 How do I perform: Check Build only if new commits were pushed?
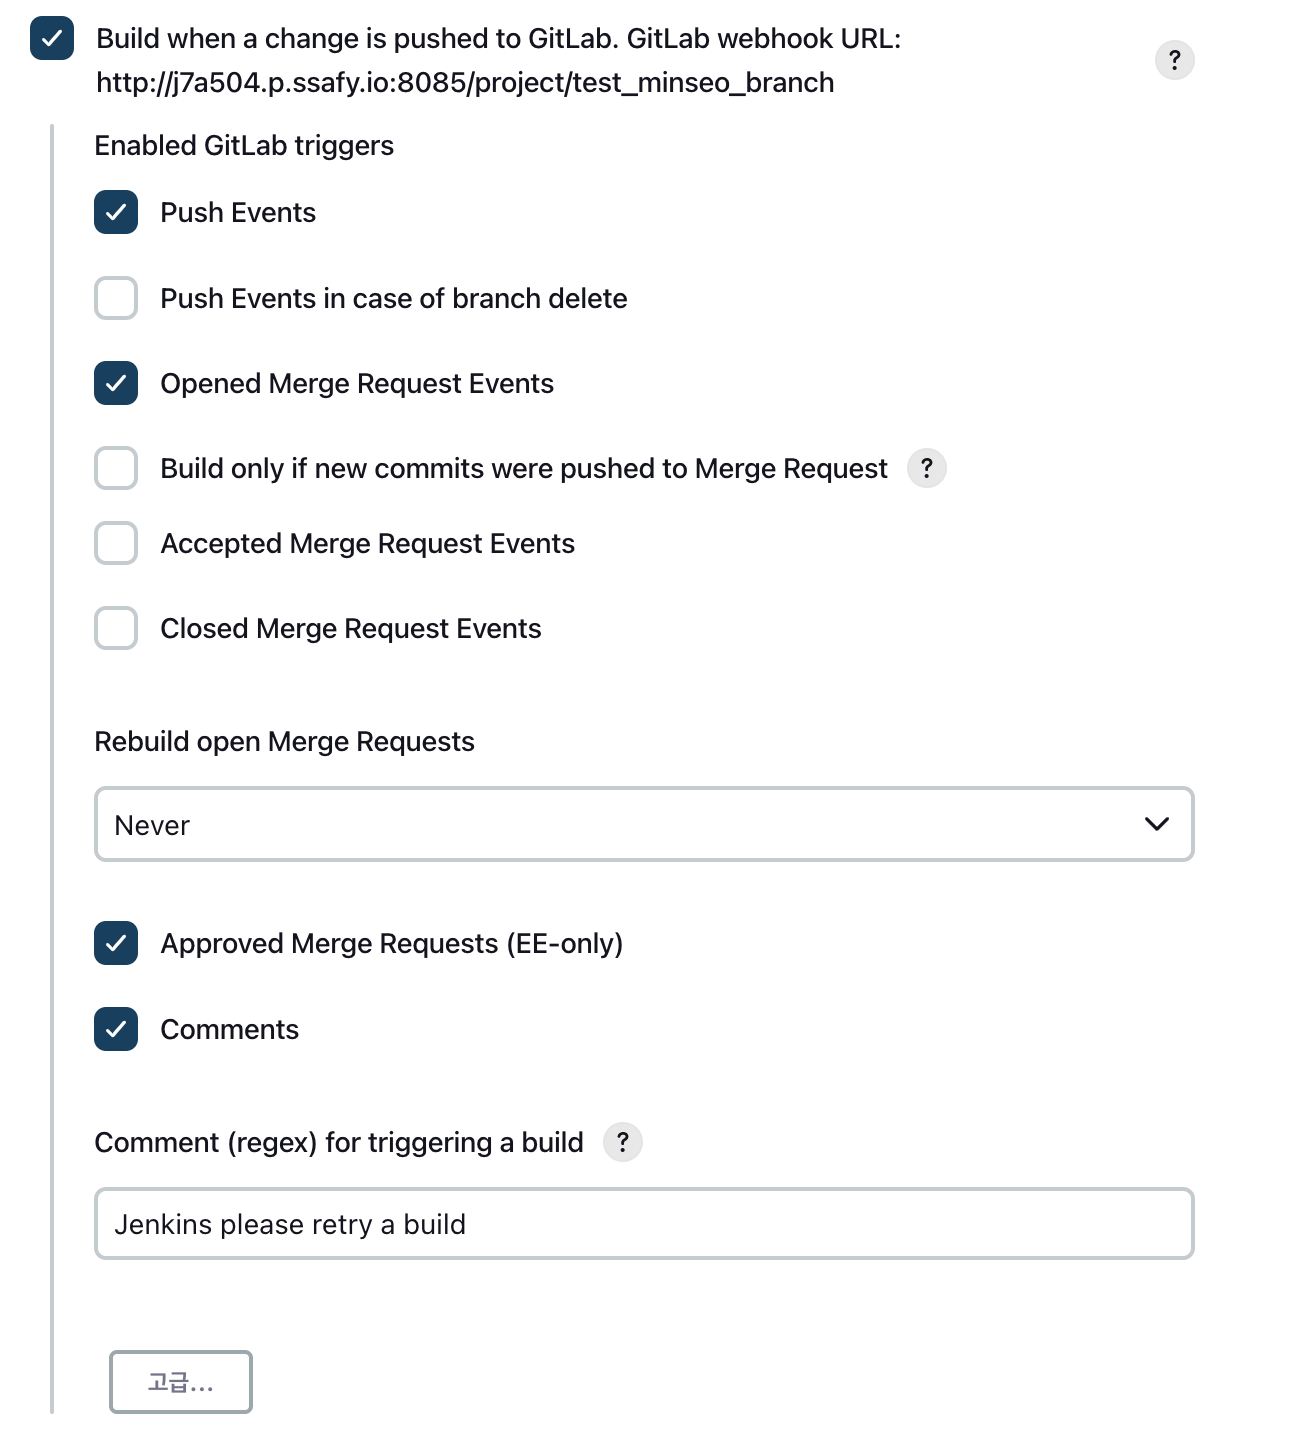click(x=116, y=468)
